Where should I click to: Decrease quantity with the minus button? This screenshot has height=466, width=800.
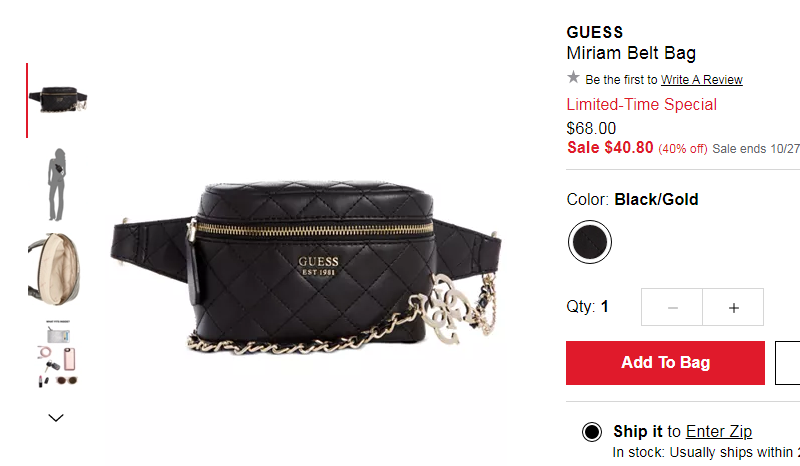point(672,307)
